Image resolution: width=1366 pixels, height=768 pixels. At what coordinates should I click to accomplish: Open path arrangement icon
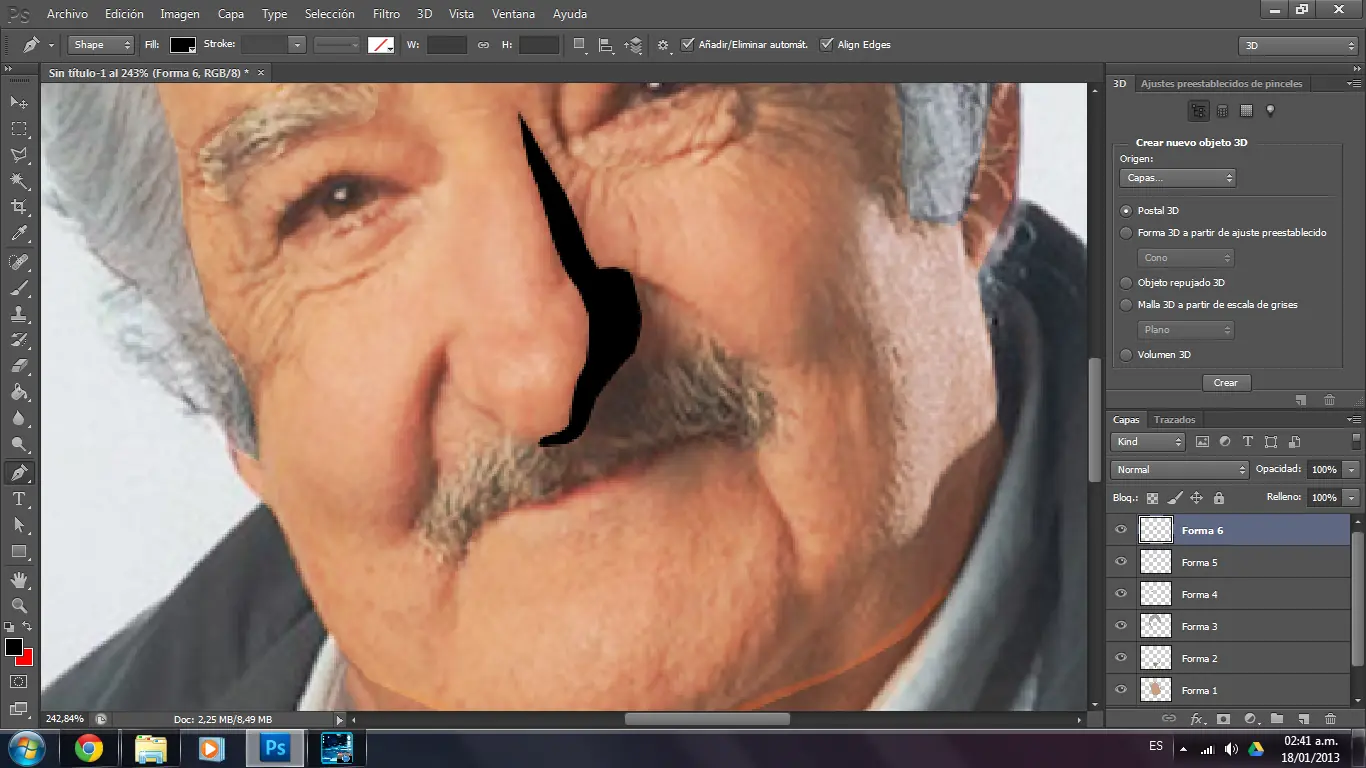pyautogui.click(x=633, y=45)
